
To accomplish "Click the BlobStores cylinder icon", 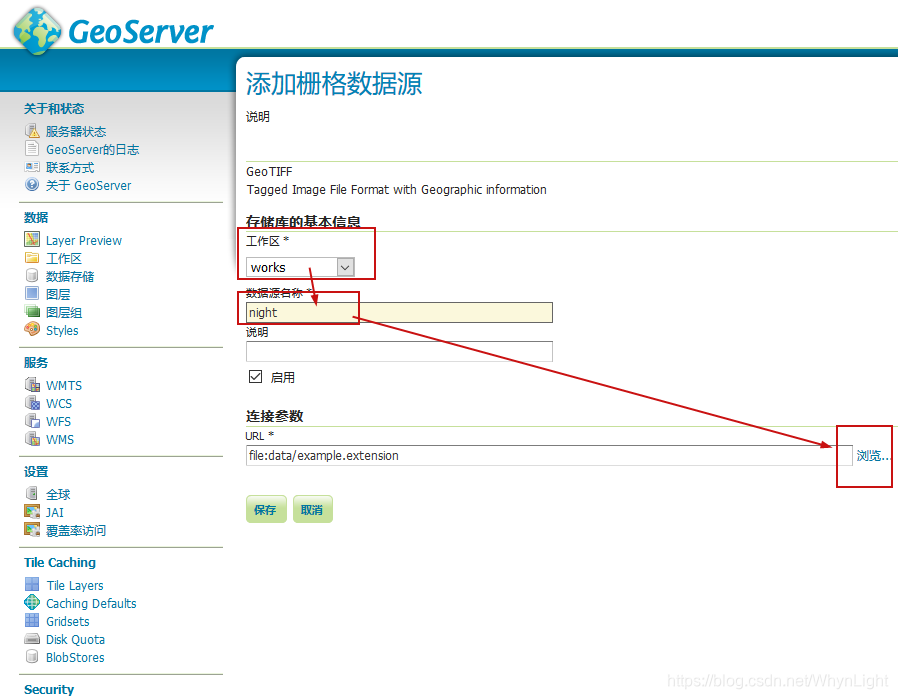I will tap(32, 657).
